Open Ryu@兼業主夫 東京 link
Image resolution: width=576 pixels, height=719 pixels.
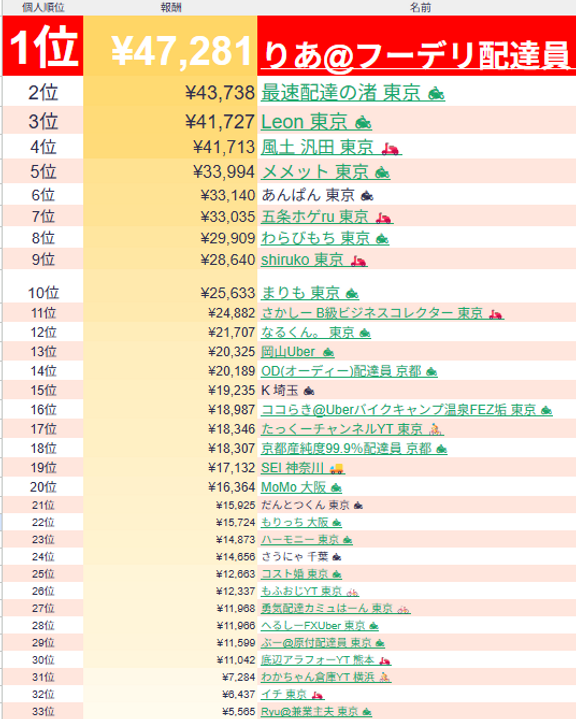point(316,712)
